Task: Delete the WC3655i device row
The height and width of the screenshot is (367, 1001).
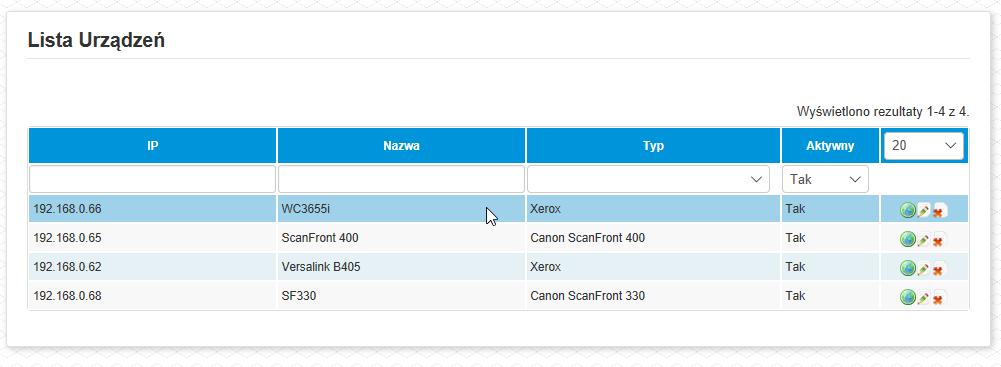Action: 938,211
